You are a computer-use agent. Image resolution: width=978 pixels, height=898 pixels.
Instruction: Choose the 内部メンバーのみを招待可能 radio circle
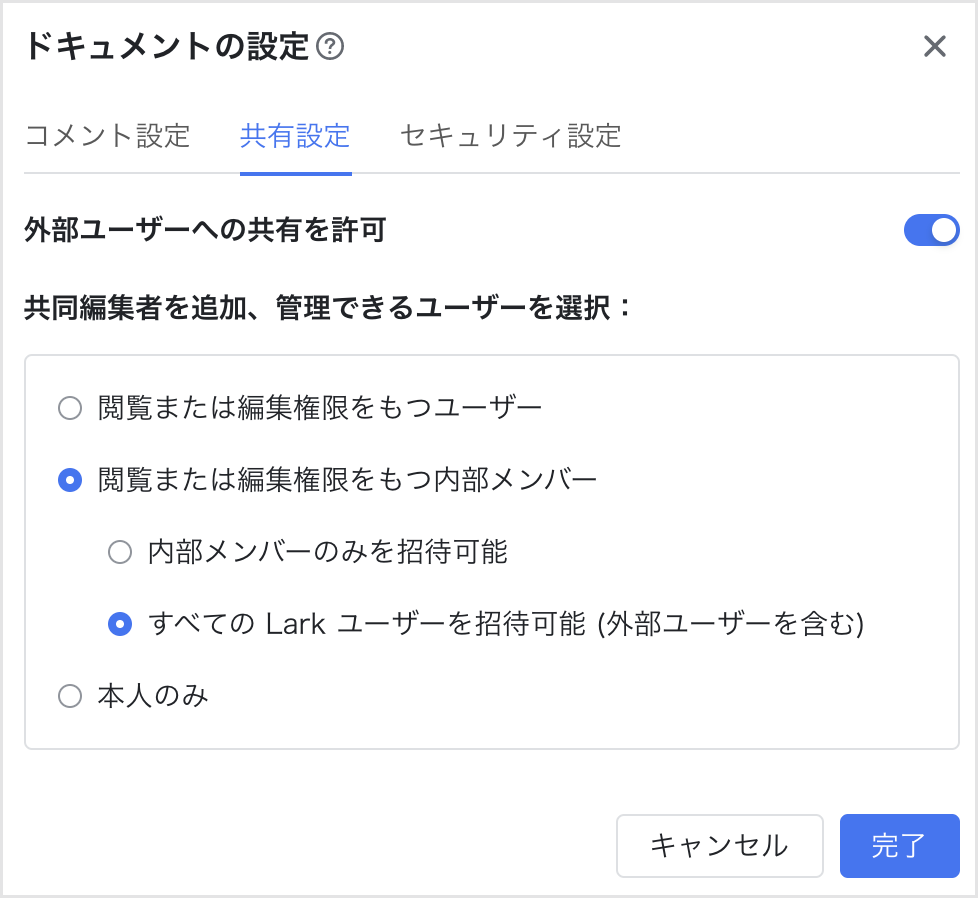click(120, 552)
